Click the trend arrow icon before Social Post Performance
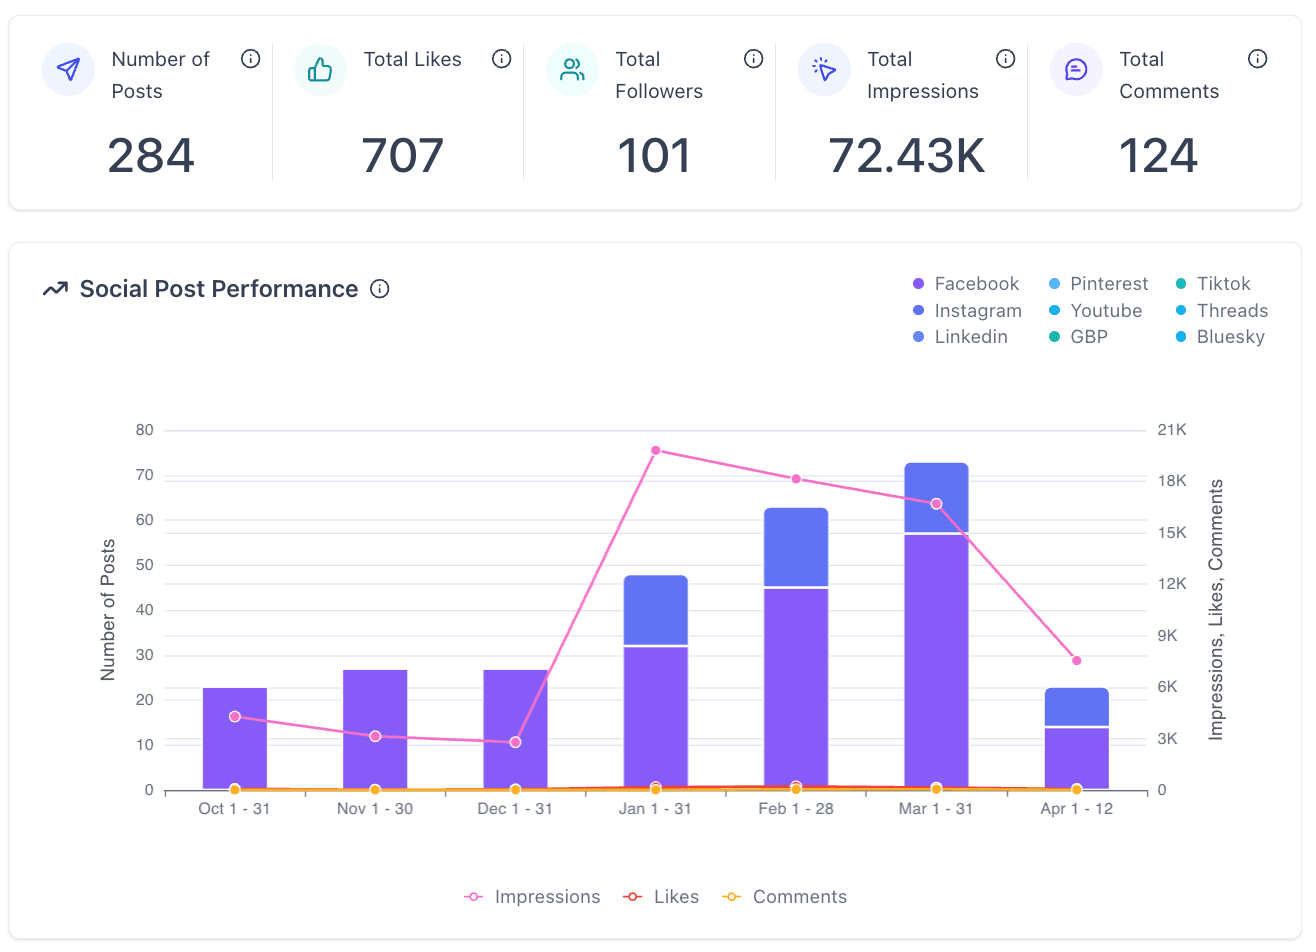This screenshot has height=952, width=1316. [55, 289]
